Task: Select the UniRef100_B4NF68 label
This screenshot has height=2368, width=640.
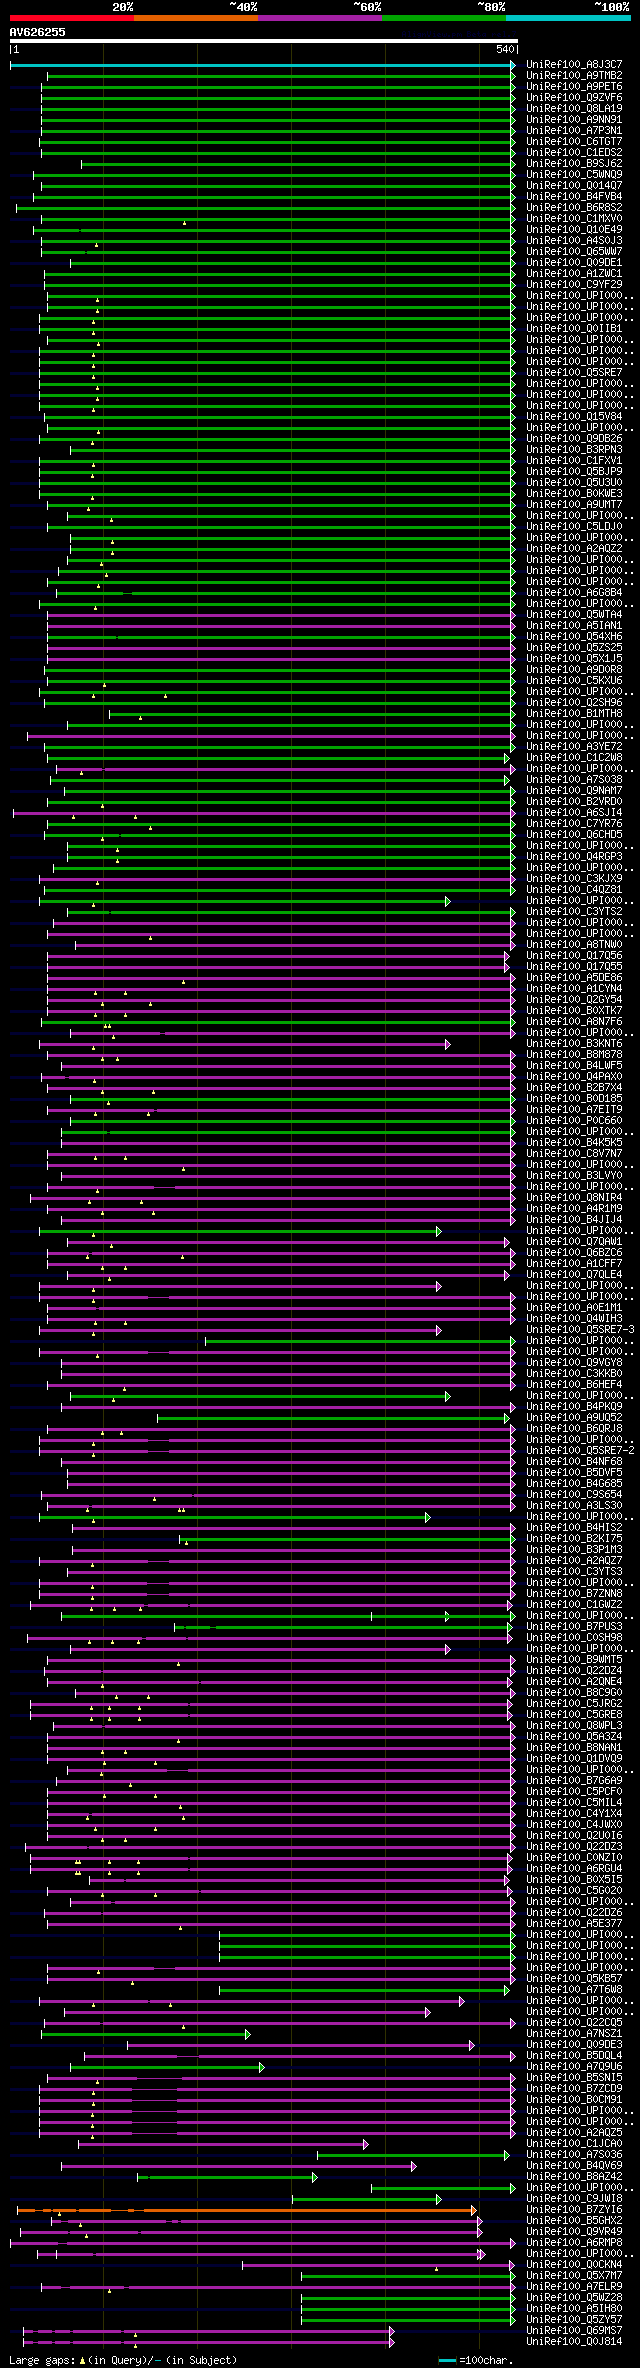Action: [x=574, y=1462]
